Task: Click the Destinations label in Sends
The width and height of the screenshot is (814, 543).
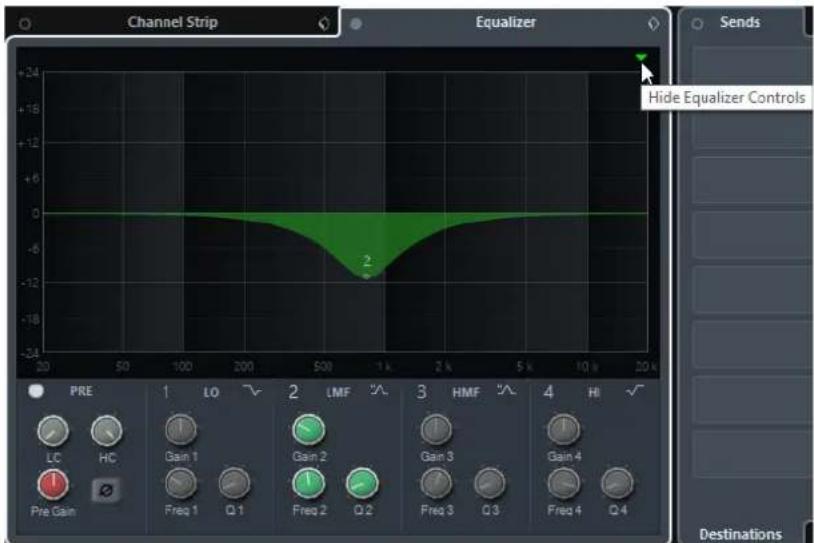Action: (x=740, y=534)
